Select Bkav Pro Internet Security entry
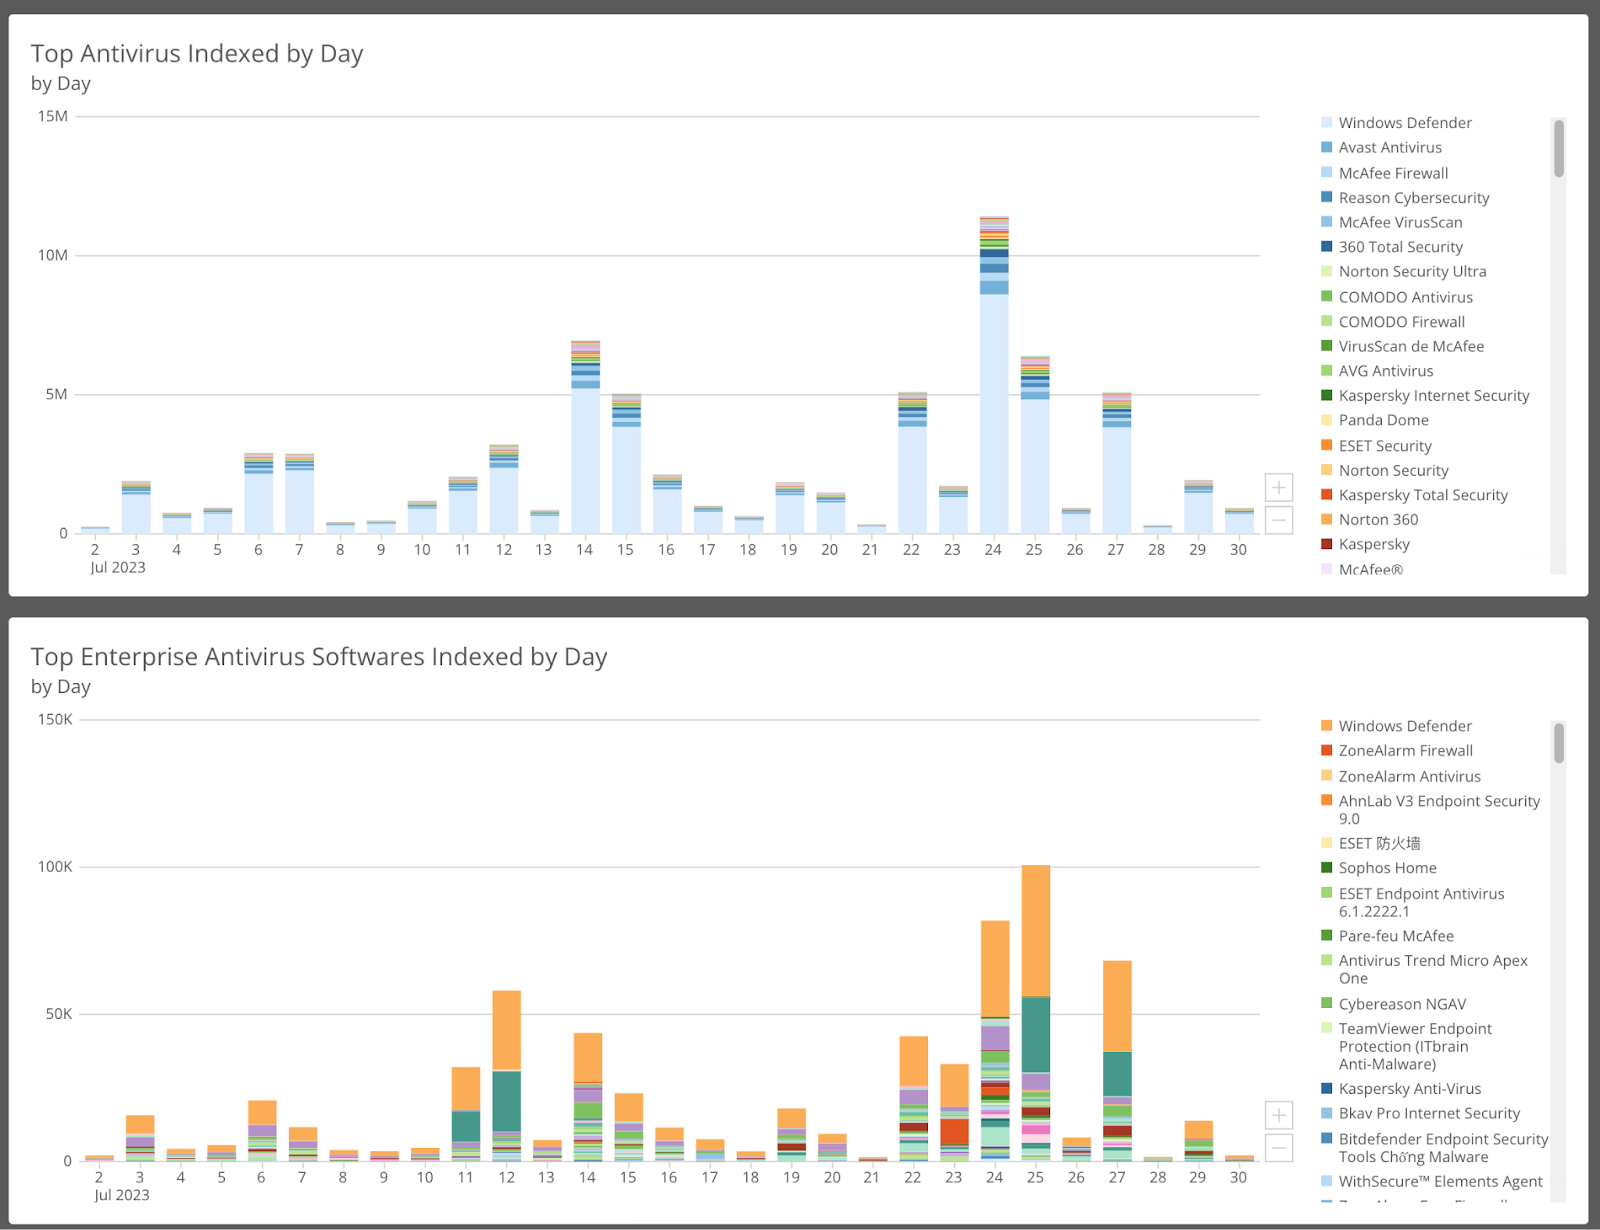The height and width of the screenshot is (1230, 1600). click(1420, 1113)
